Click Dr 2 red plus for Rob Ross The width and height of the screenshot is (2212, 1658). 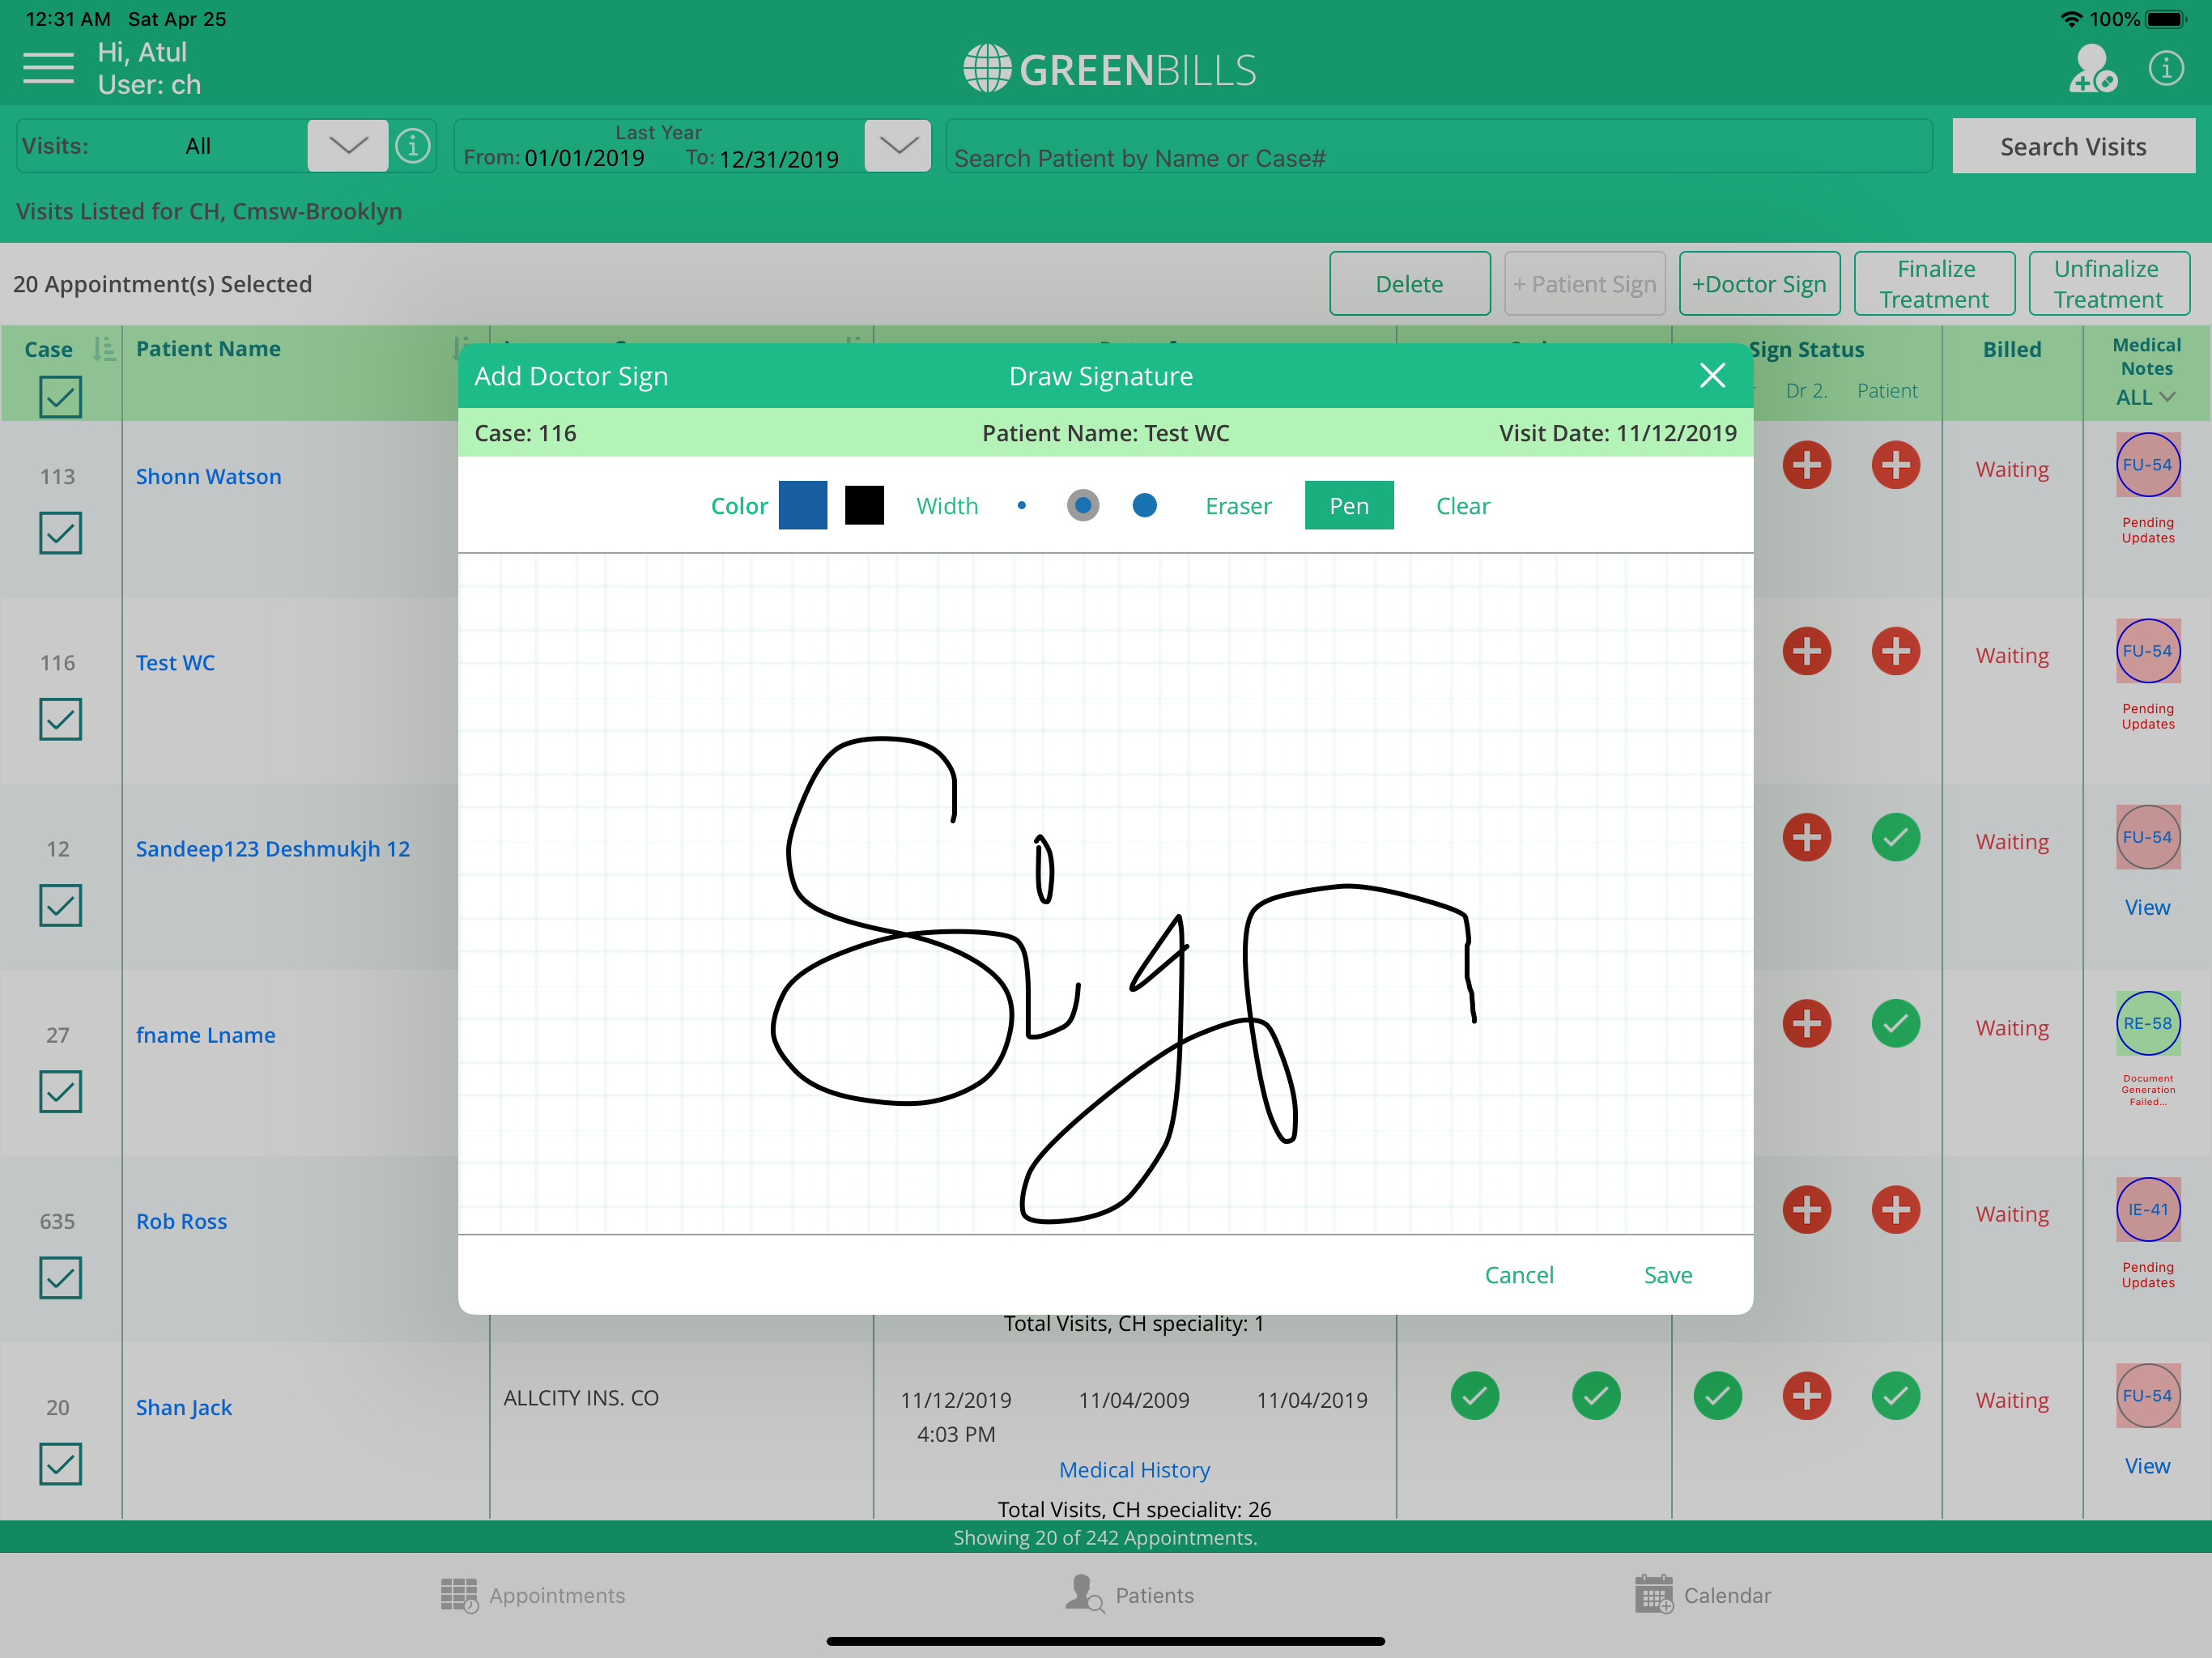tap(1806, 1209)
